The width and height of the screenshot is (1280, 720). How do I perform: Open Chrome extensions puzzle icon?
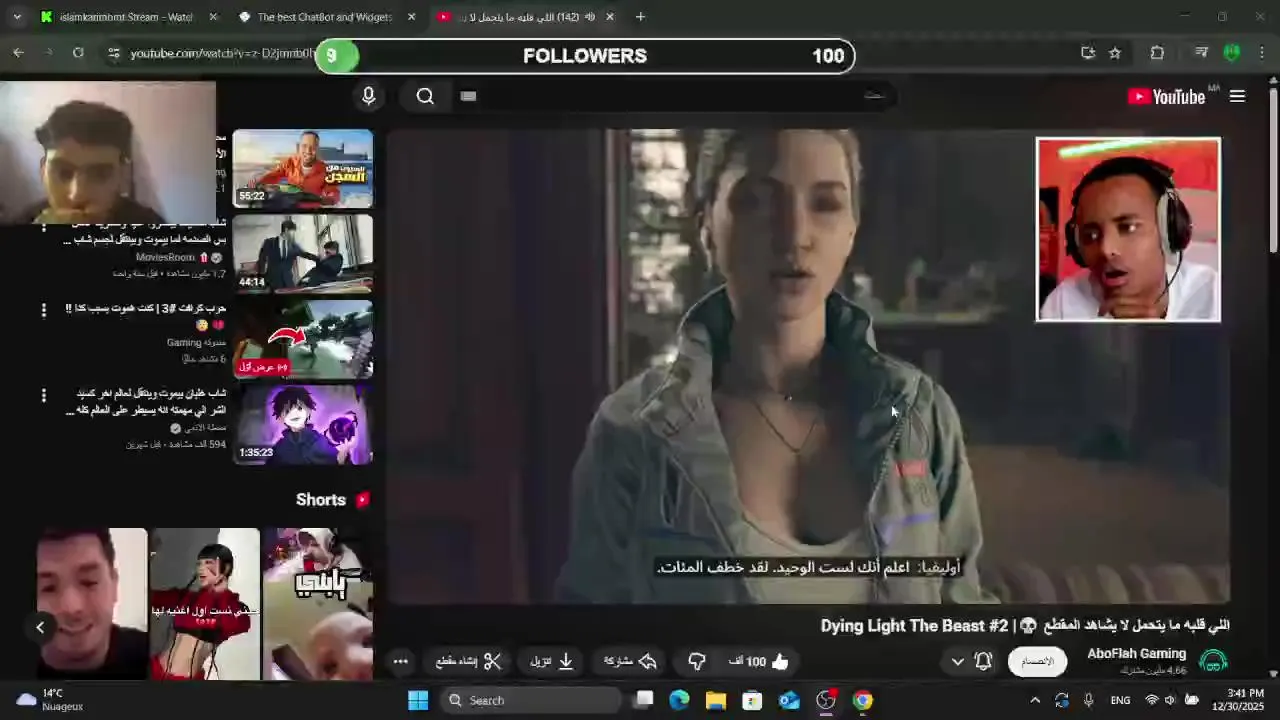coord(1157,53)
